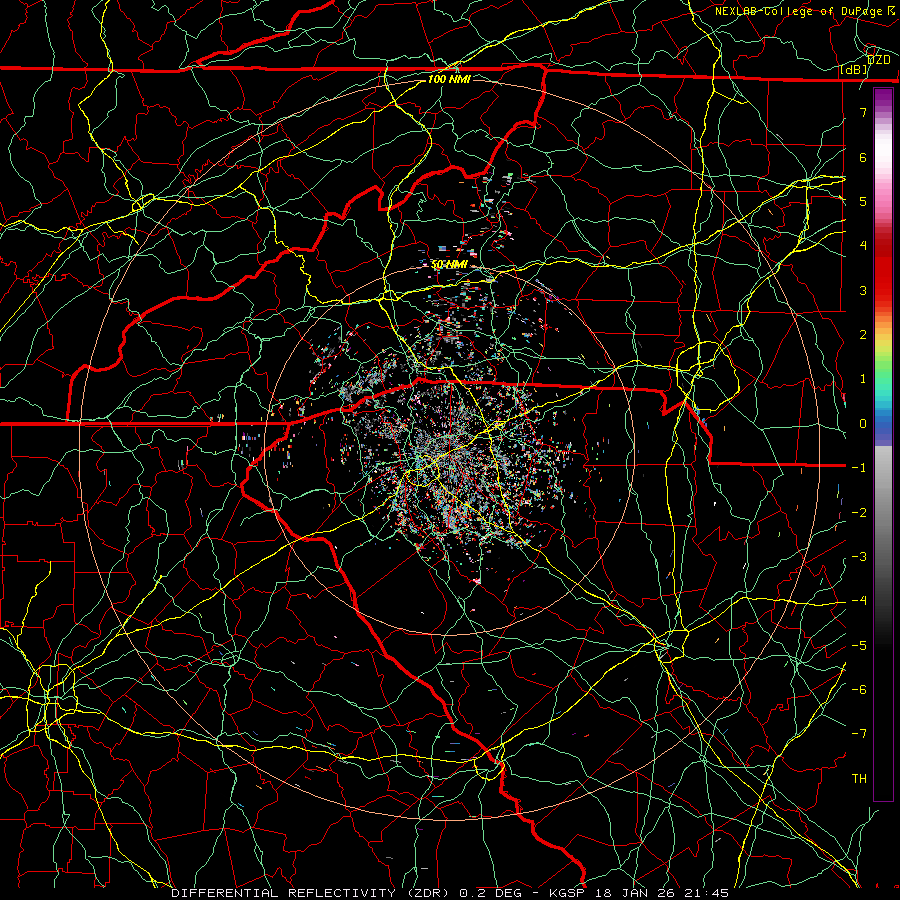900x900 pixels.
Task: Click the -4 value on the color scale
Action: (x=859, y=601)
